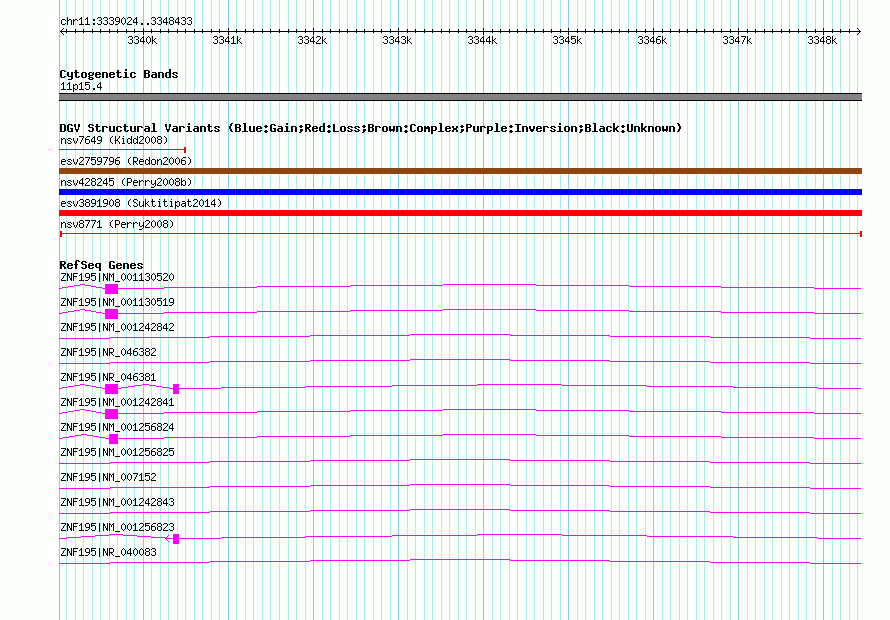Open transcript ZNF195|NR_046381 label
The image size is (890, 620).
point(108,378)
